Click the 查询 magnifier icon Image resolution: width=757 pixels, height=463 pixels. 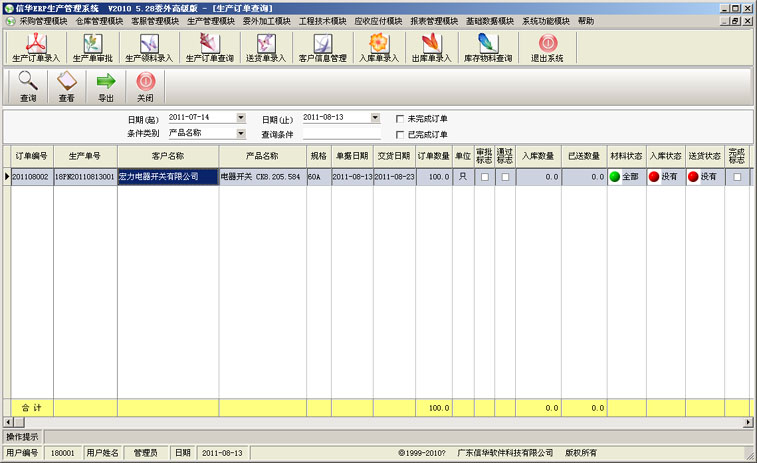click(28, 86)
